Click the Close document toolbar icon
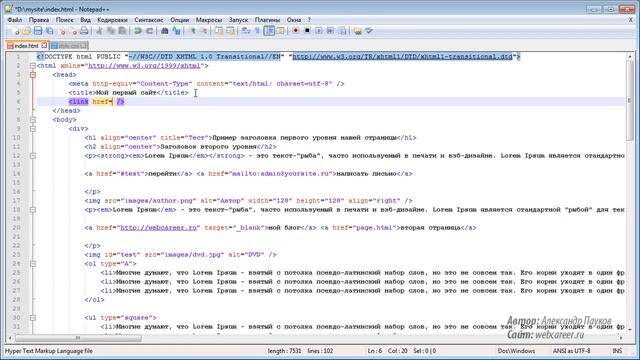 pyautogui.click(x=62, y=31)
